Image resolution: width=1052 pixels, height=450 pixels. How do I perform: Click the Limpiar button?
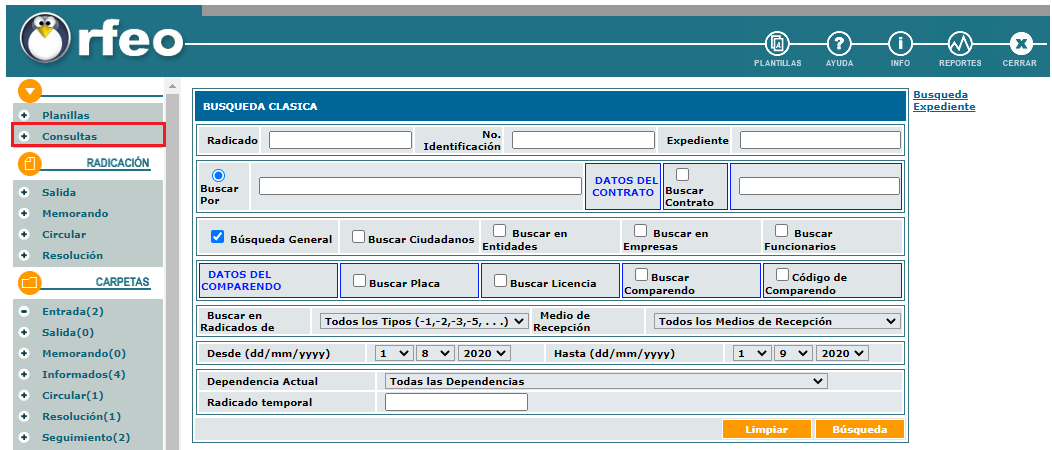[767, 429]
